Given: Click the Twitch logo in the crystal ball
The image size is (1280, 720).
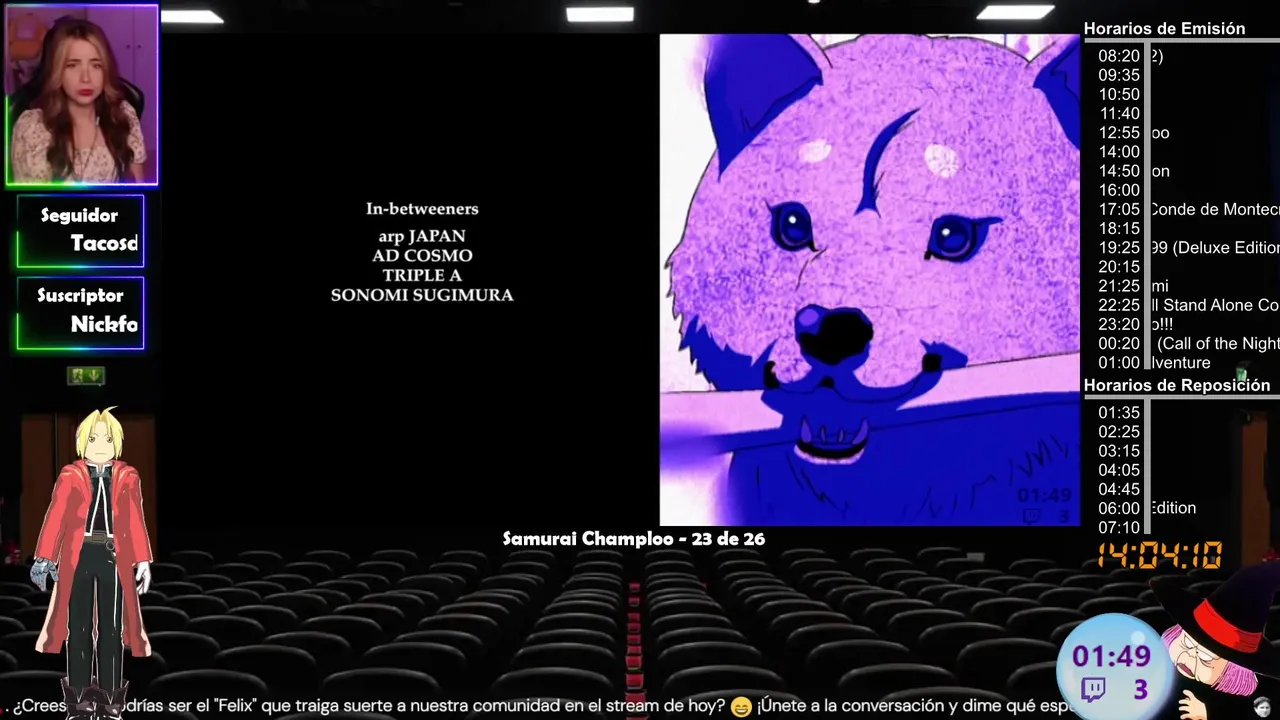Looking at the screenshot, I should pos(1093,689).
